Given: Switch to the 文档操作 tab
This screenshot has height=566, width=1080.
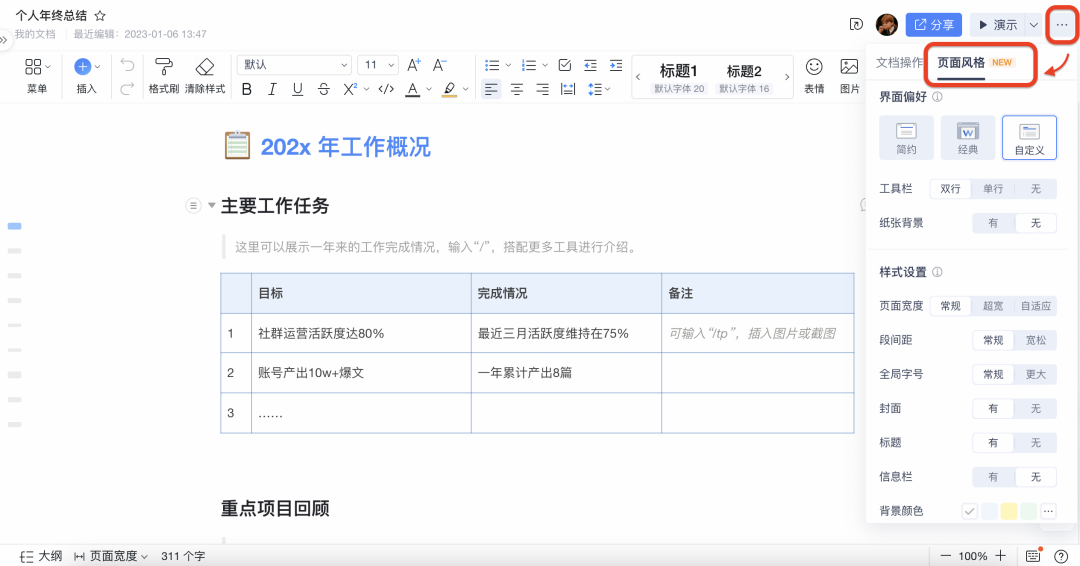Looking at the screenshot, I should click(899, 62).
